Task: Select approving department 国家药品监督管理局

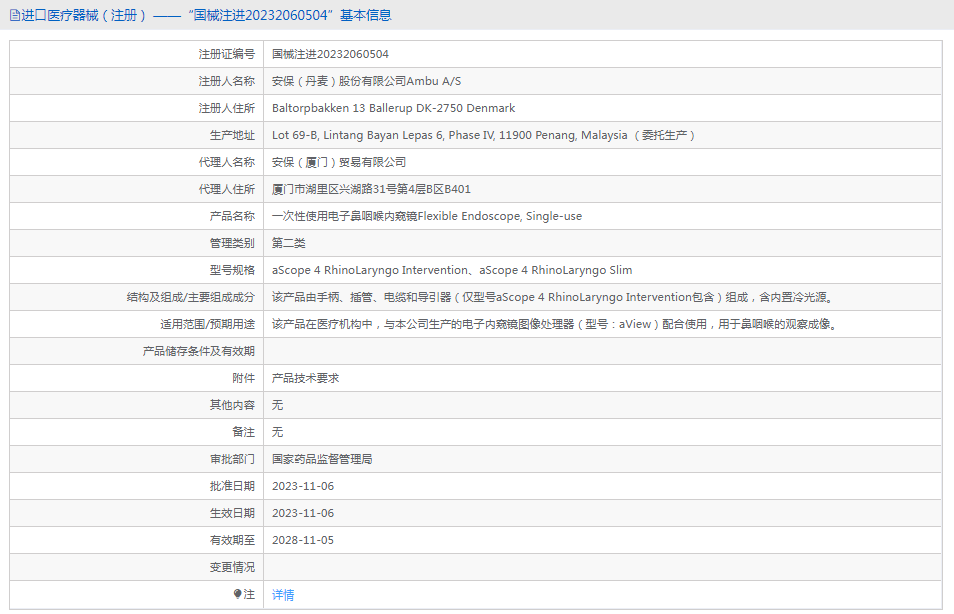Action: pyautogui.click(x=322, y=459)
